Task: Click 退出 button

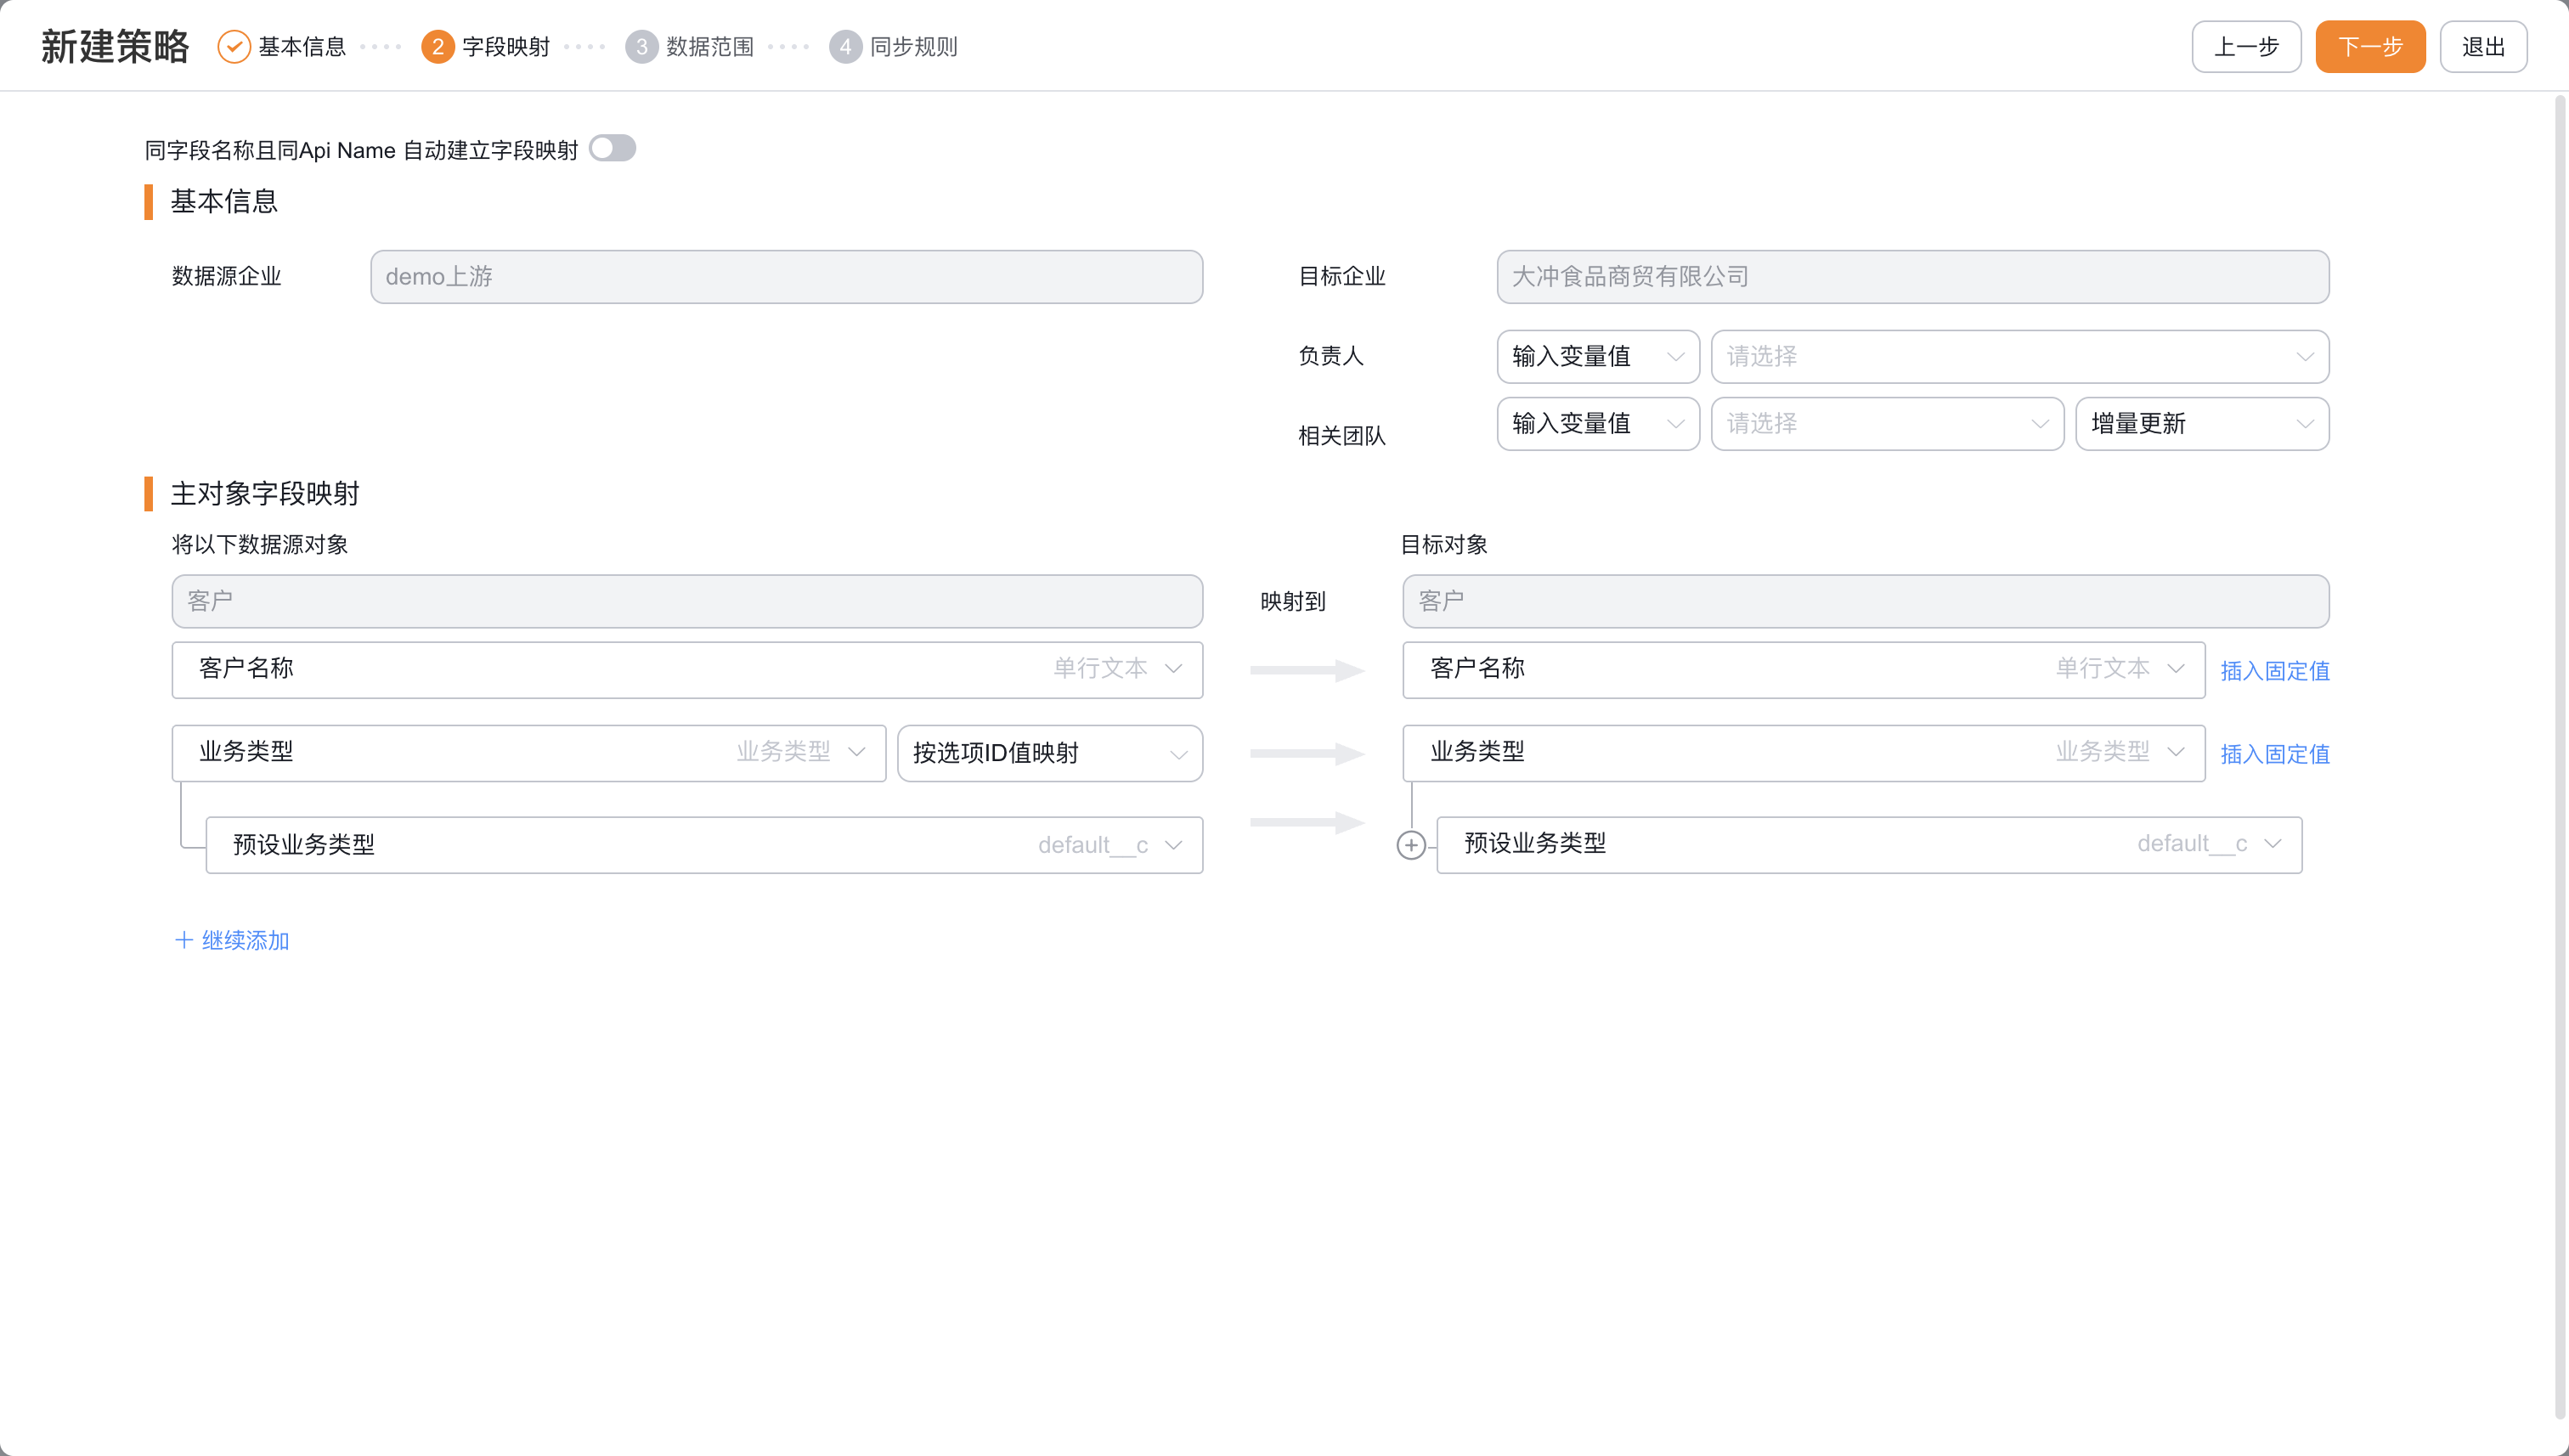Action: (x=2483, y=47)
